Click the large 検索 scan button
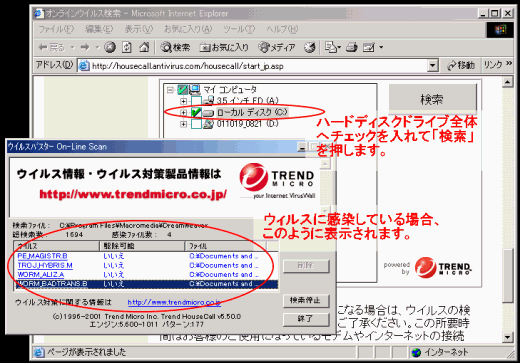 tap(432, 98)
